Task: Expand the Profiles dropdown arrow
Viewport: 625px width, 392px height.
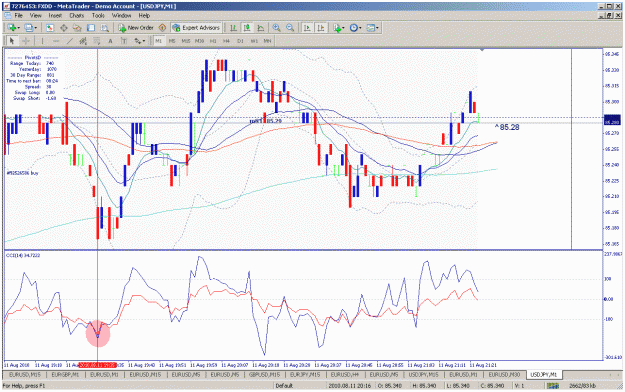Action: pyautogui.click(x=35, y=28)
